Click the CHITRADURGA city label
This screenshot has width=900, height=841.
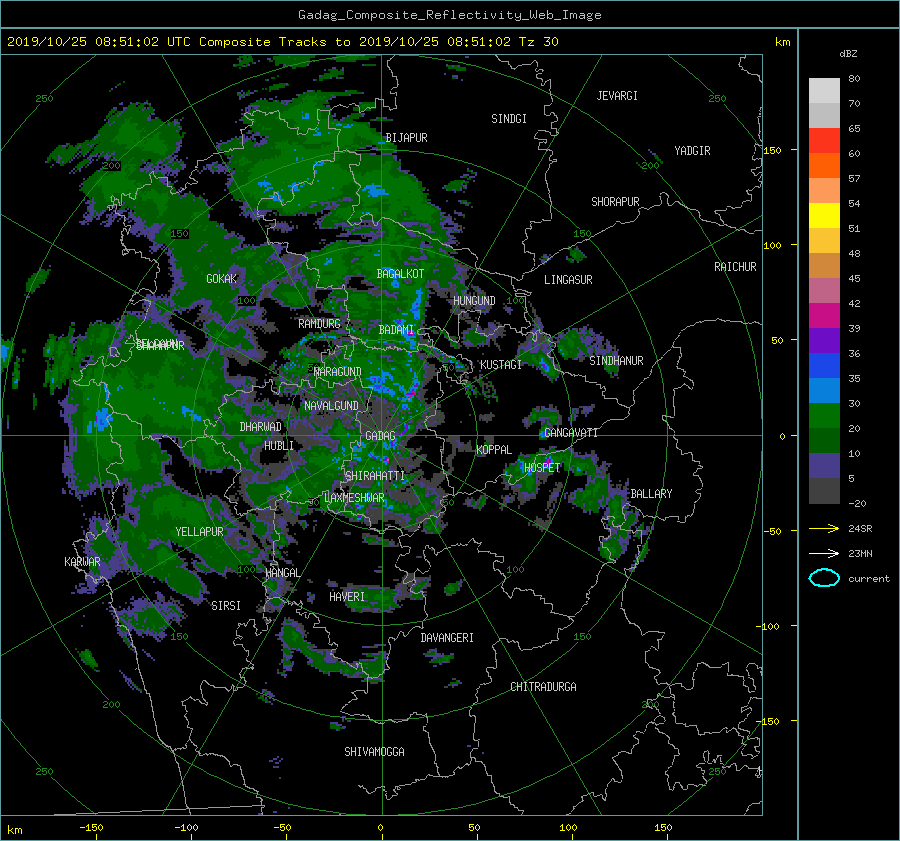(544, 687)
